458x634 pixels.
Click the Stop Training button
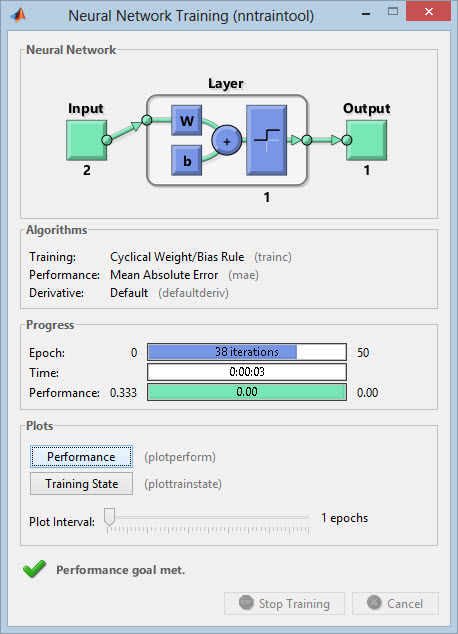point(284,604)
